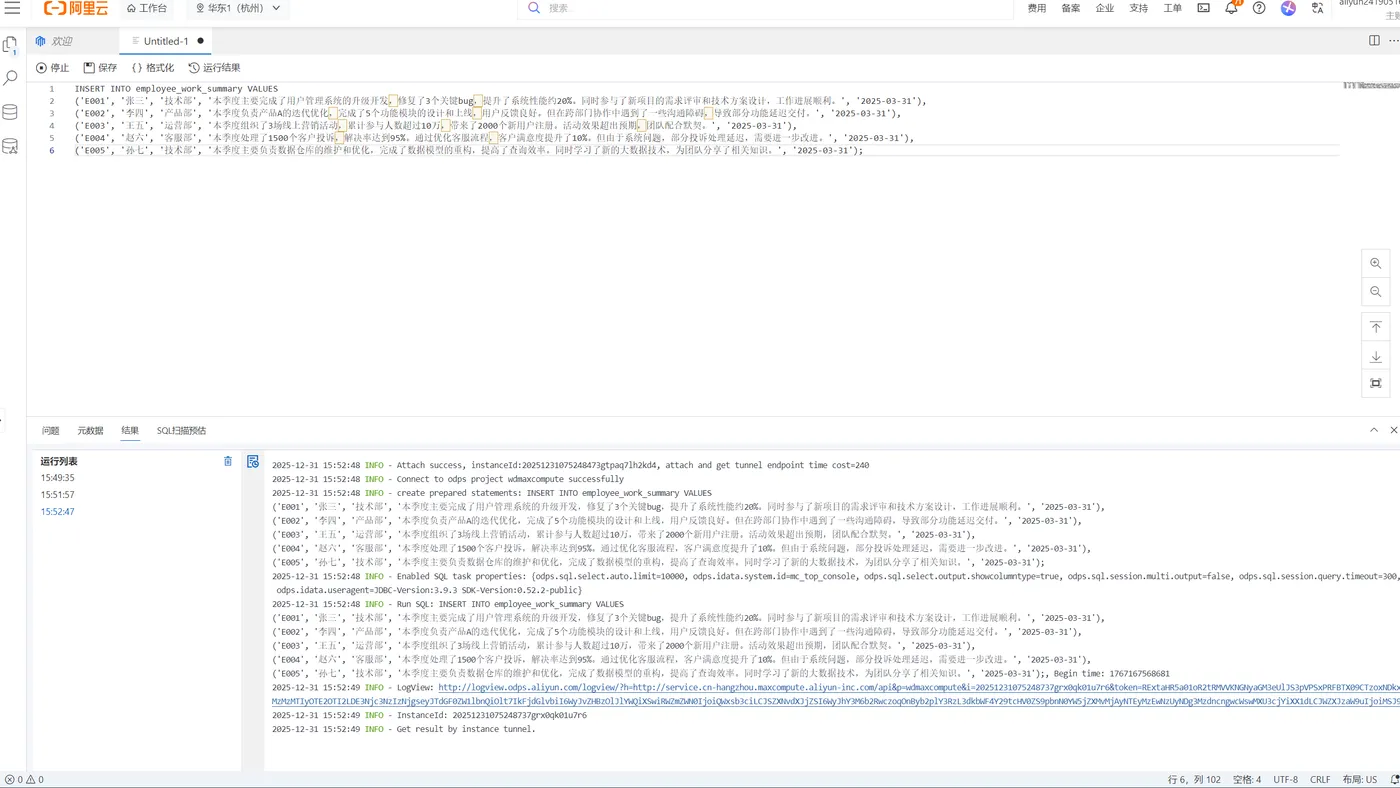The width and height of the screenshot is (1400, 788).
Task: Click the top search input field
Action: pos(765,8)
